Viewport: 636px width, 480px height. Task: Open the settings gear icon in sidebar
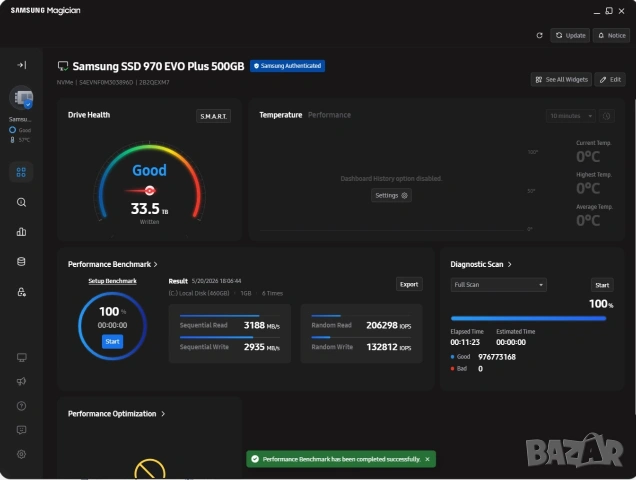[x=21, y=454]
